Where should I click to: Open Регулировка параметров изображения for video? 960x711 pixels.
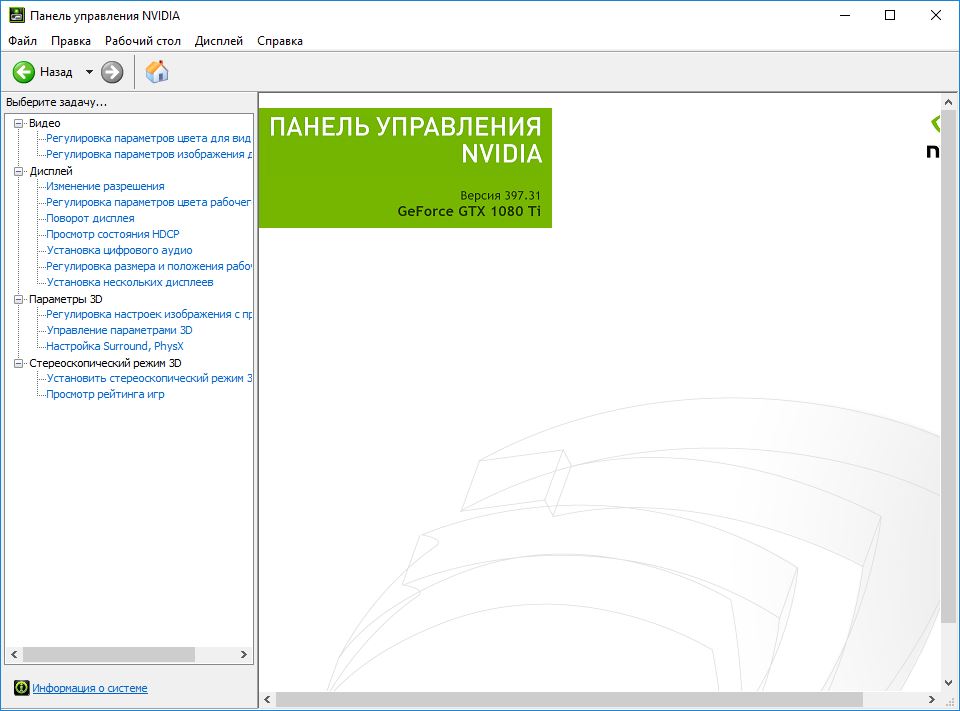pos(149,154)
